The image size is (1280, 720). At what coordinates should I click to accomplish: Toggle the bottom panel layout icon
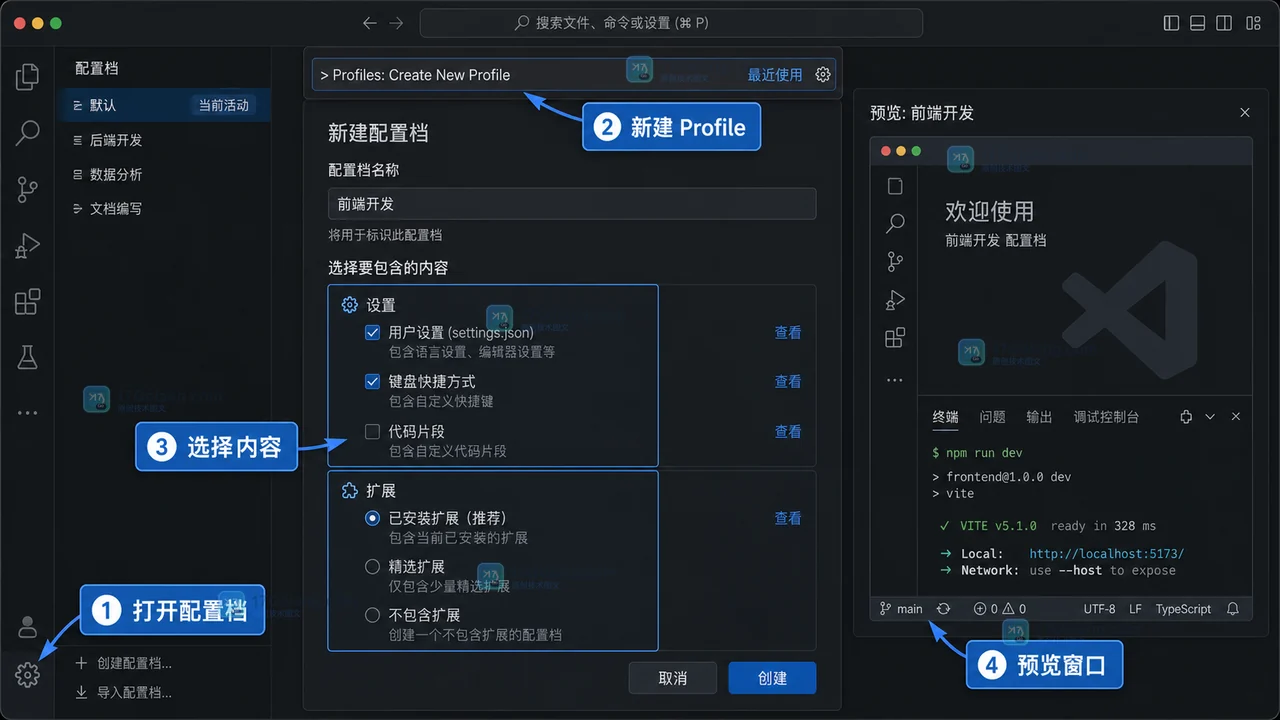pyautogui.click(x=1198, y=23)
